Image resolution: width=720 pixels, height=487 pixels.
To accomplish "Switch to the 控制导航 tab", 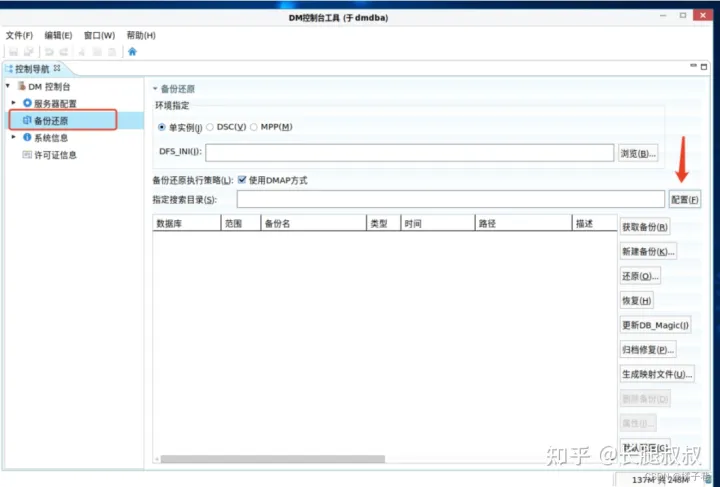I will 32,69.
